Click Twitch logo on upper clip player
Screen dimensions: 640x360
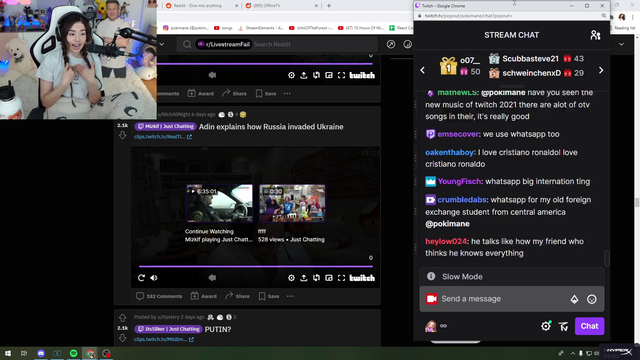[x=362, y=75]
